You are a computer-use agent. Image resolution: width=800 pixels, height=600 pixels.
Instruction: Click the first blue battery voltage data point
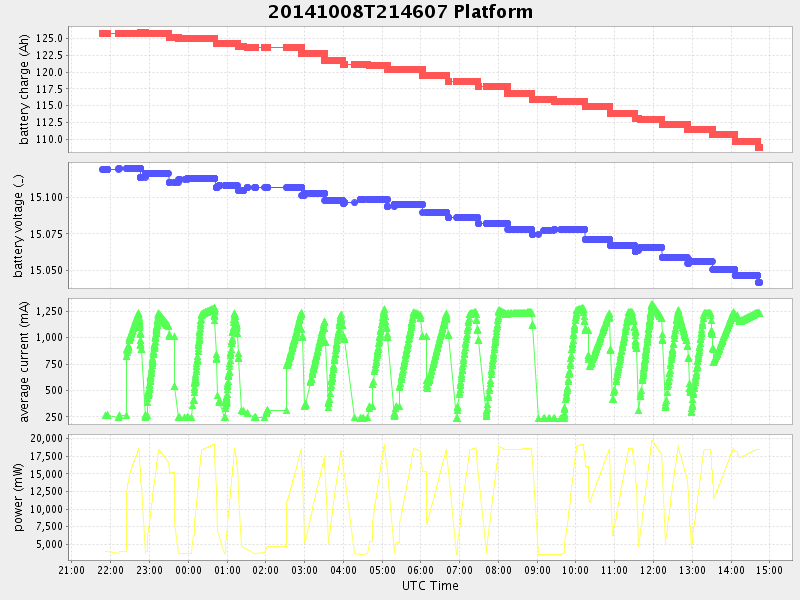point(104,169)
